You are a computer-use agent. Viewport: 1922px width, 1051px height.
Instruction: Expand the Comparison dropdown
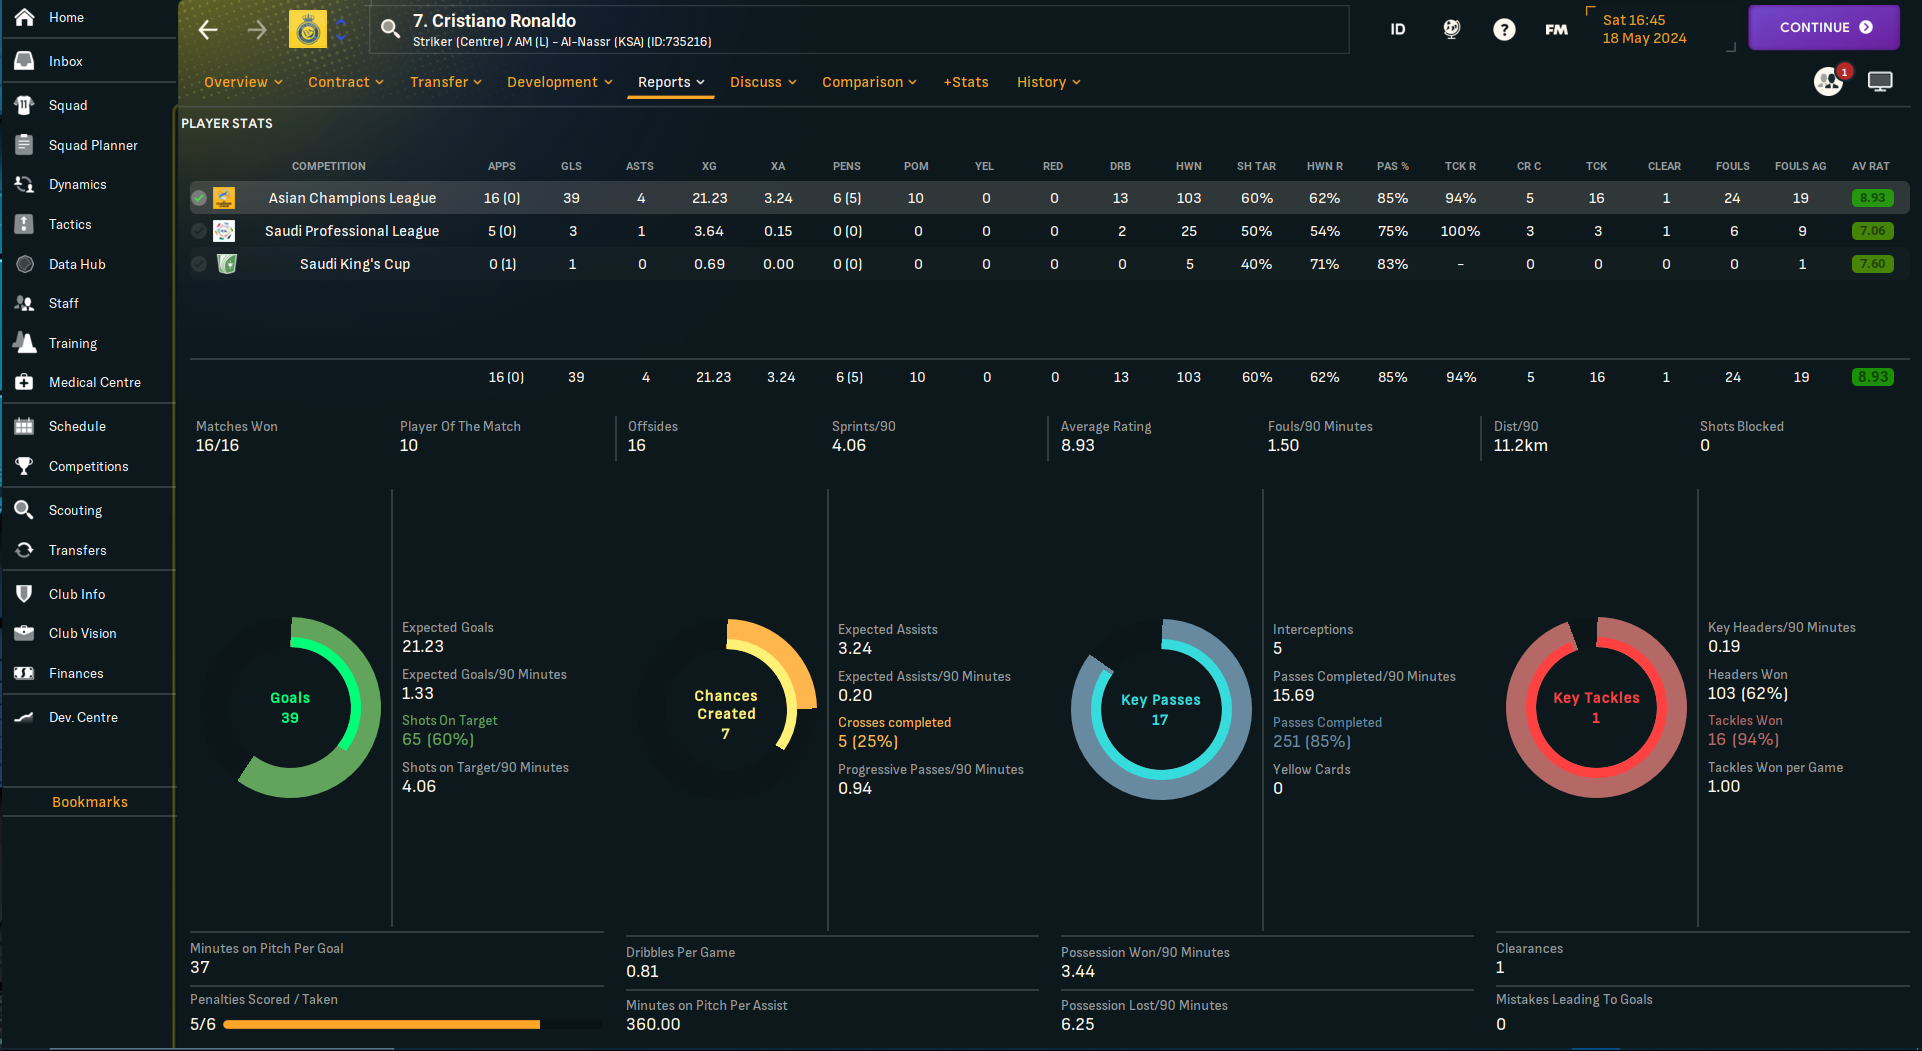pyautogui.click(x=869, y=82)
